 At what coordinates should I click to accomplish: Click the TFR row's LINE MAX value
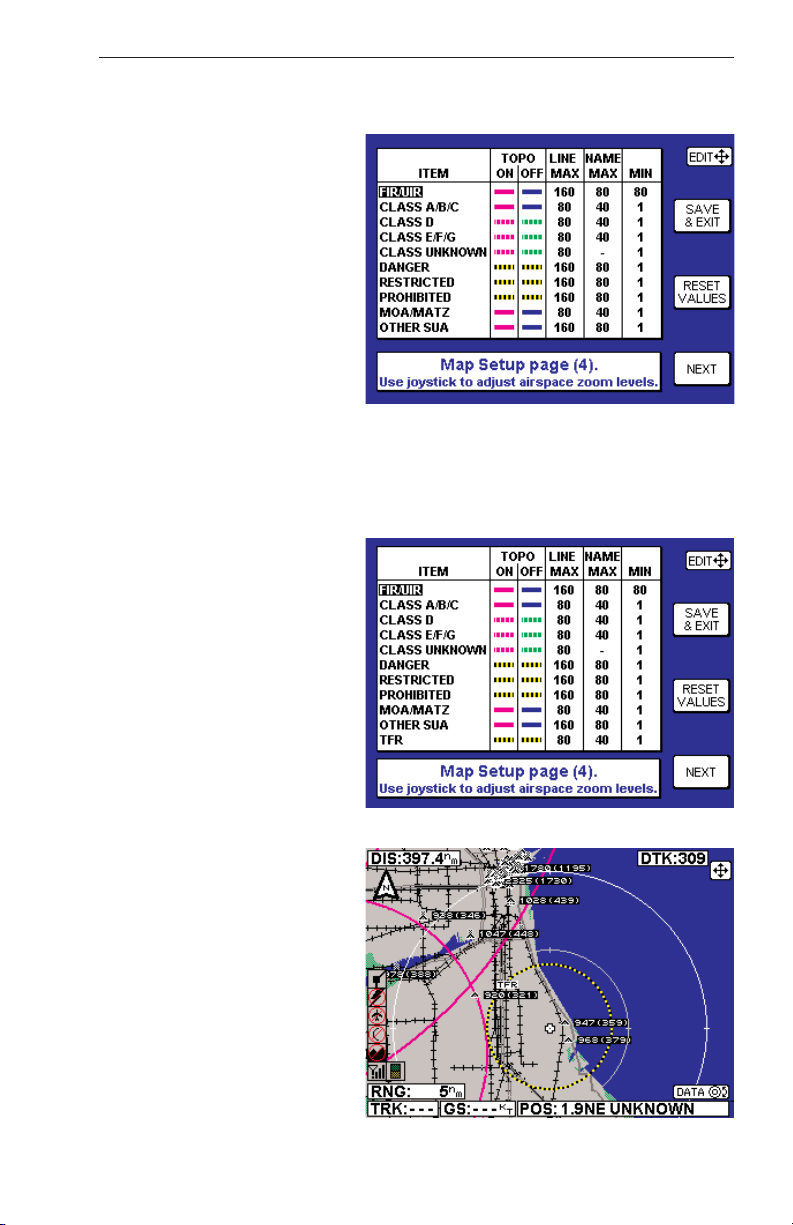tap(562, 740)
